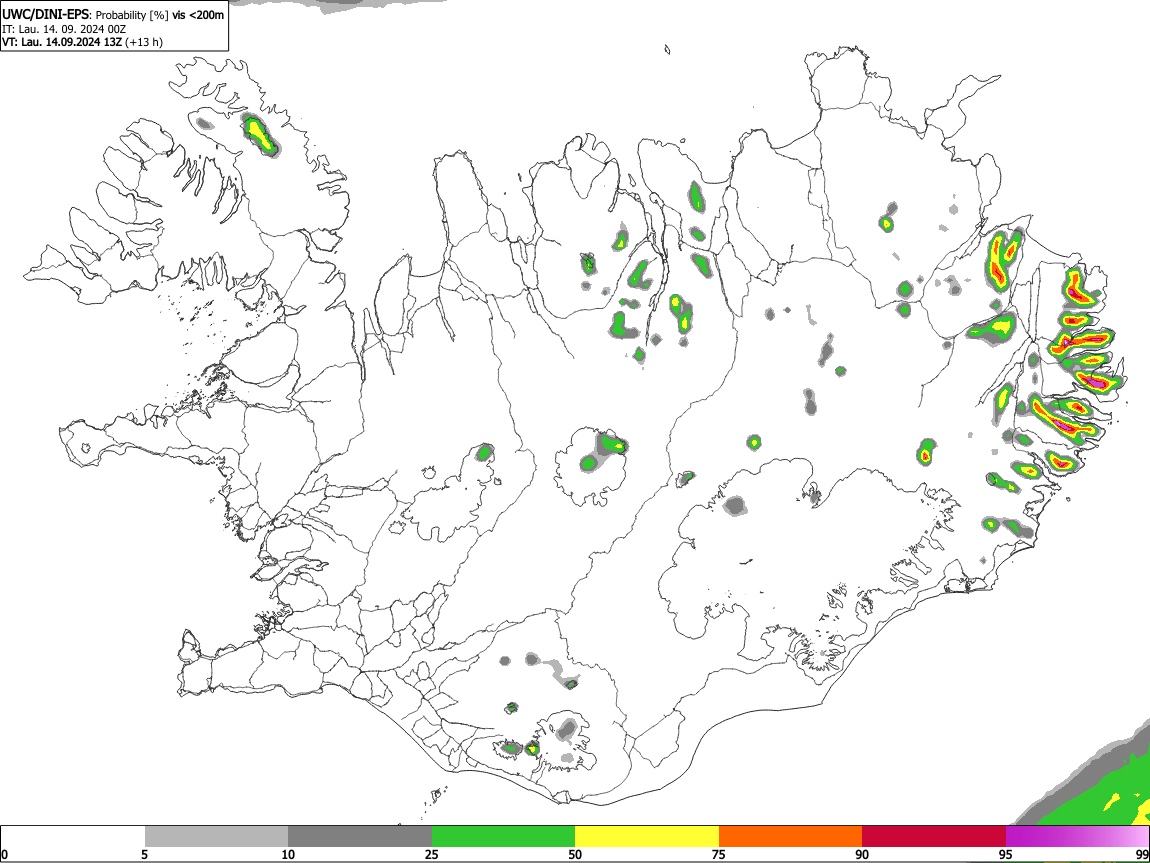1150x863 pixels.
Task: Click the yellow 50-75% legend swatch
Action: tap(647, 836)
